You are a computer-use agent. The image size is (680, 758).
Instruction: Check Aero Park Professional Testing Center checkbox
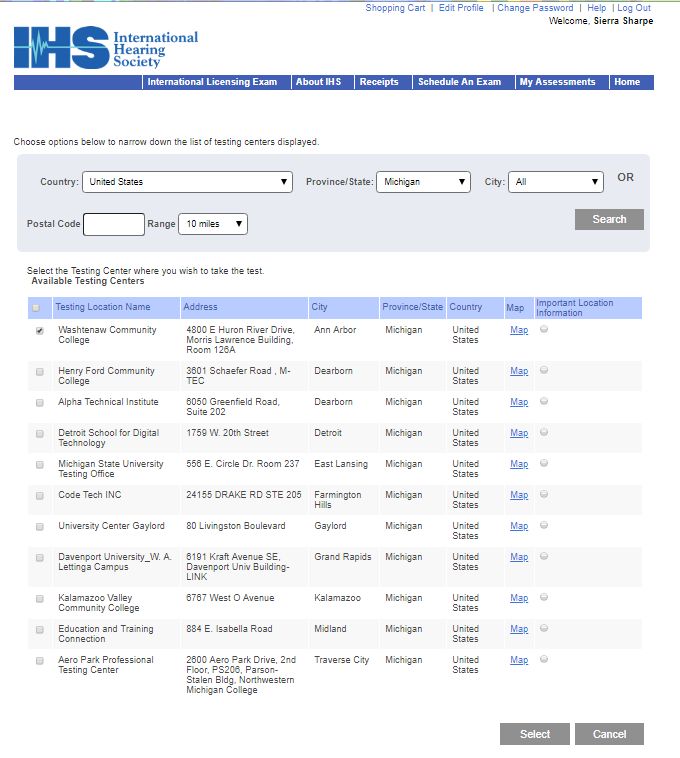coord(40,660)
